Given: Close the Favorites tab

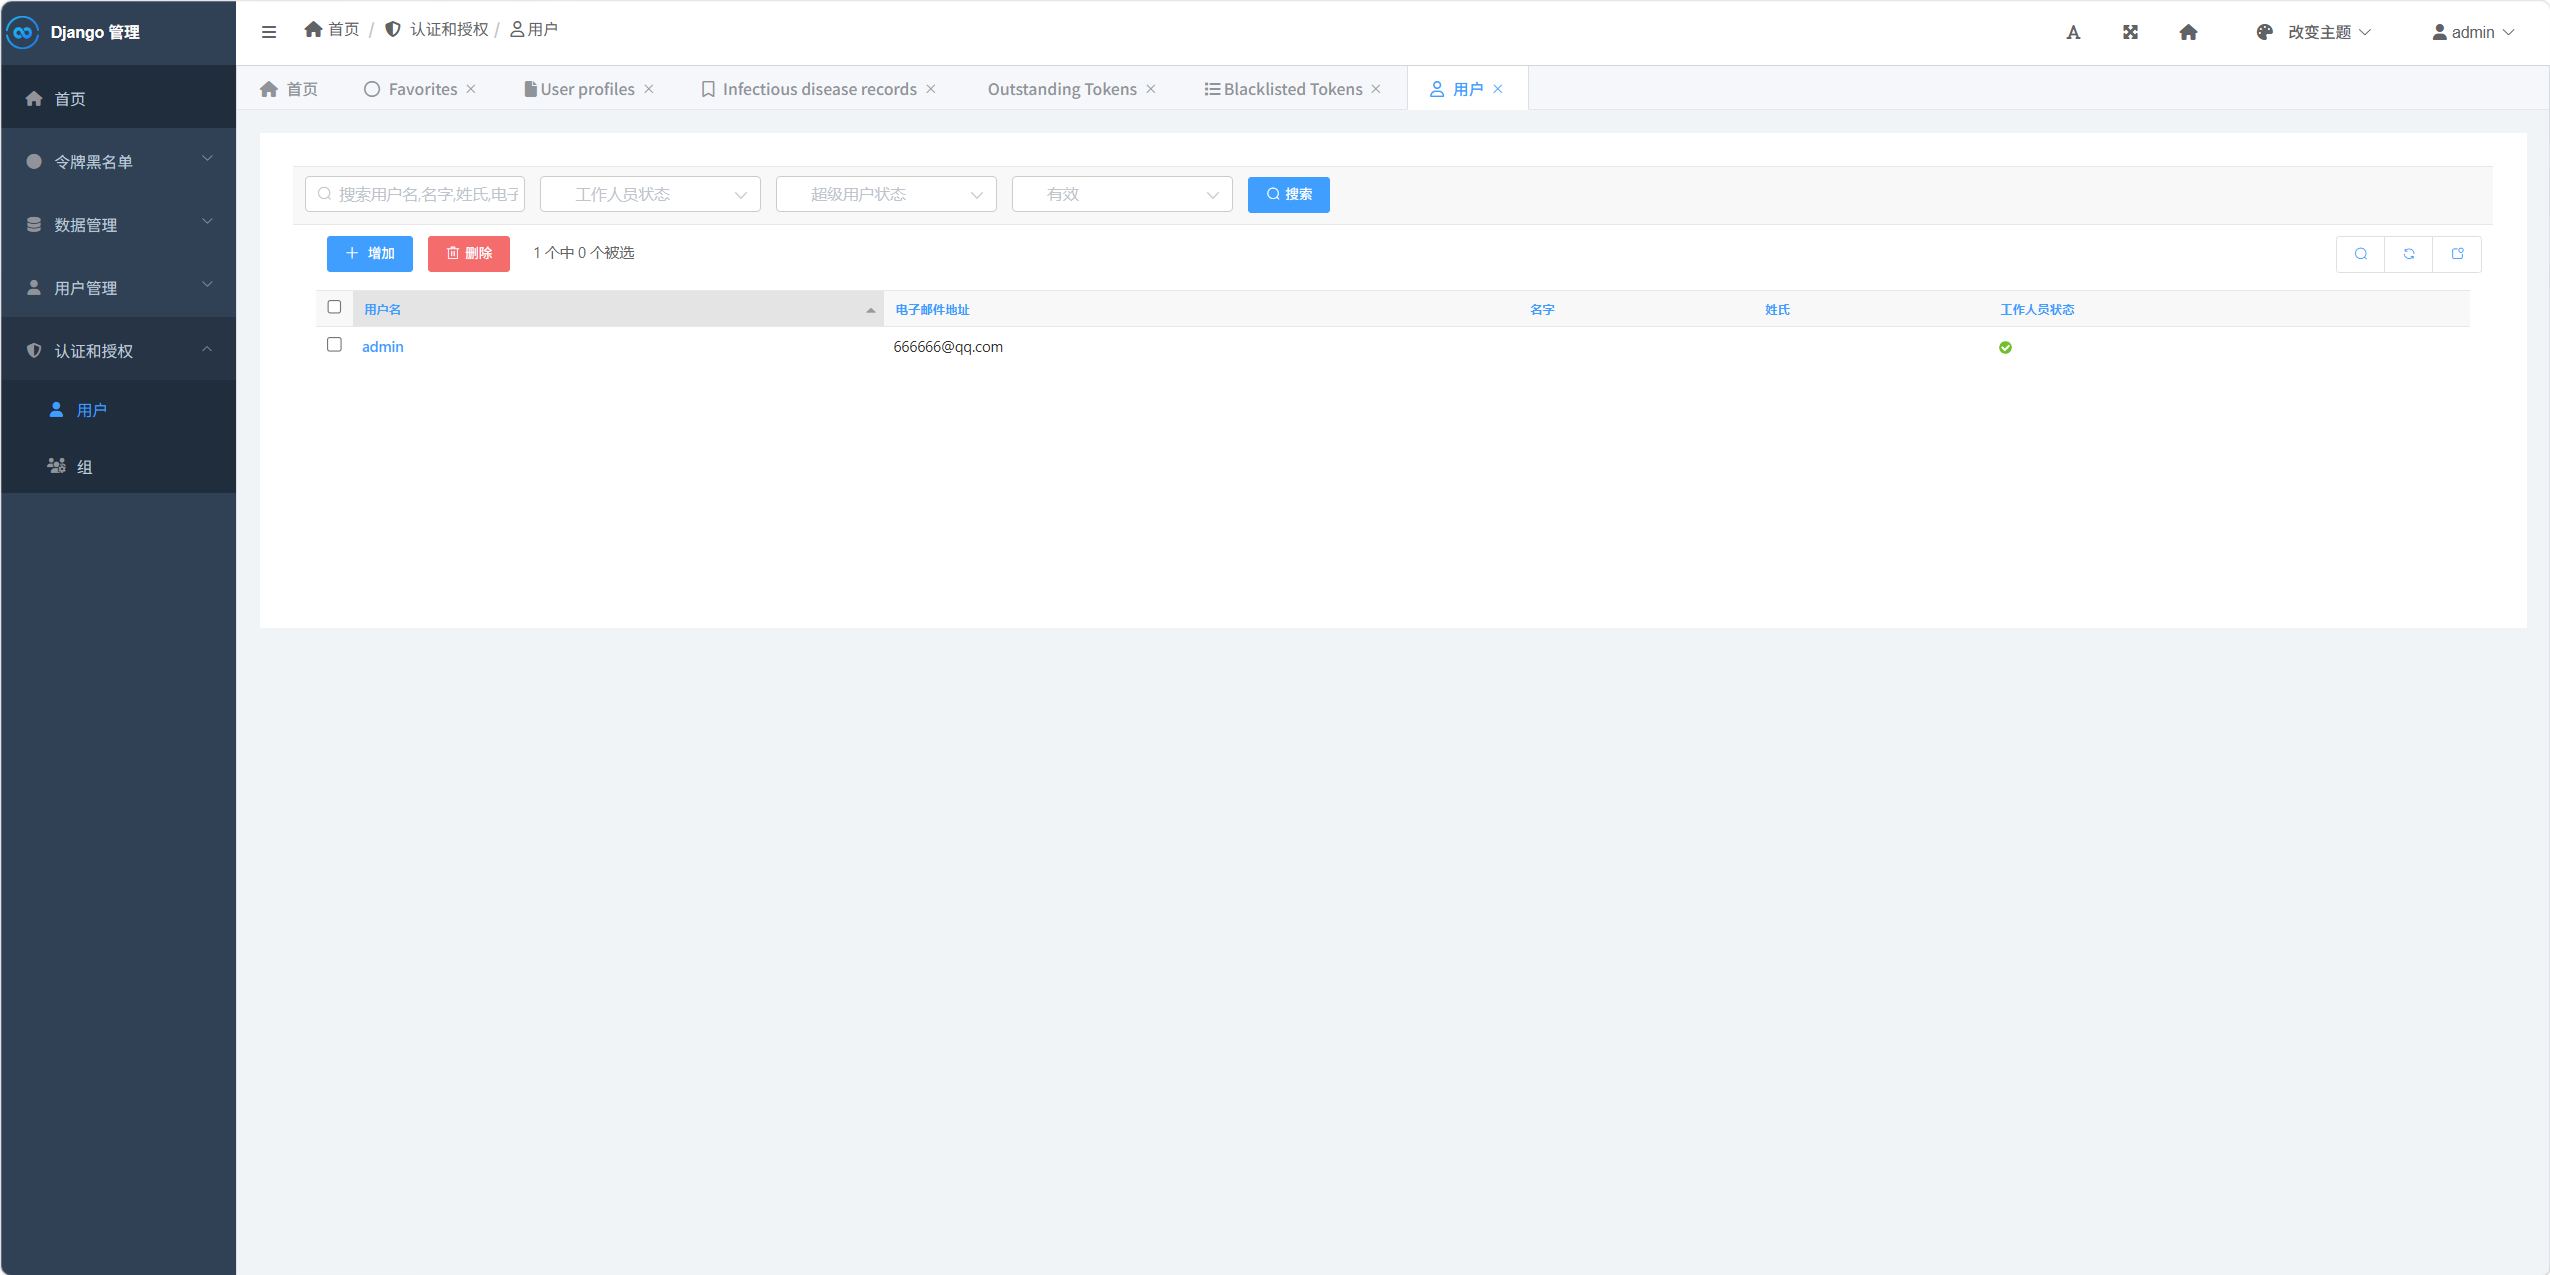Looking at the screenshot, I should (471, 89).
